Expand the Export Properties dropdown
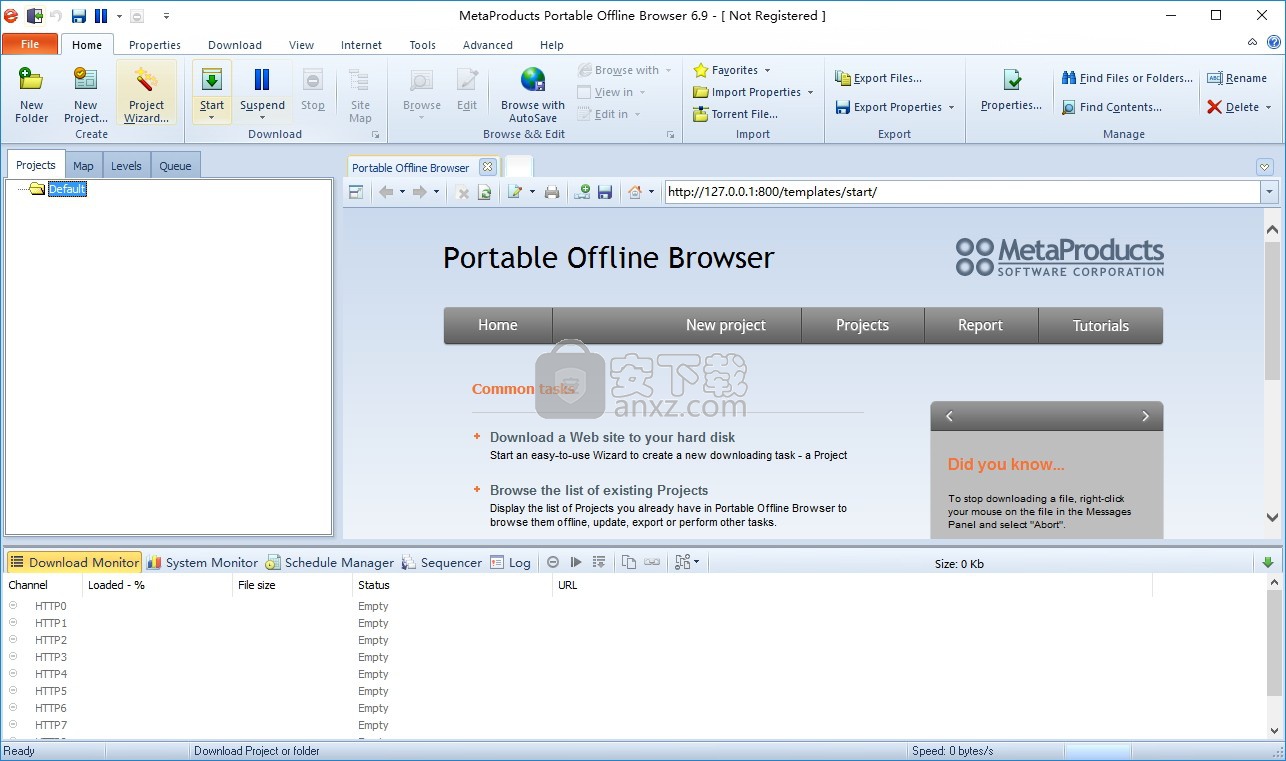The image size is (1286, 761). [951, 107]
